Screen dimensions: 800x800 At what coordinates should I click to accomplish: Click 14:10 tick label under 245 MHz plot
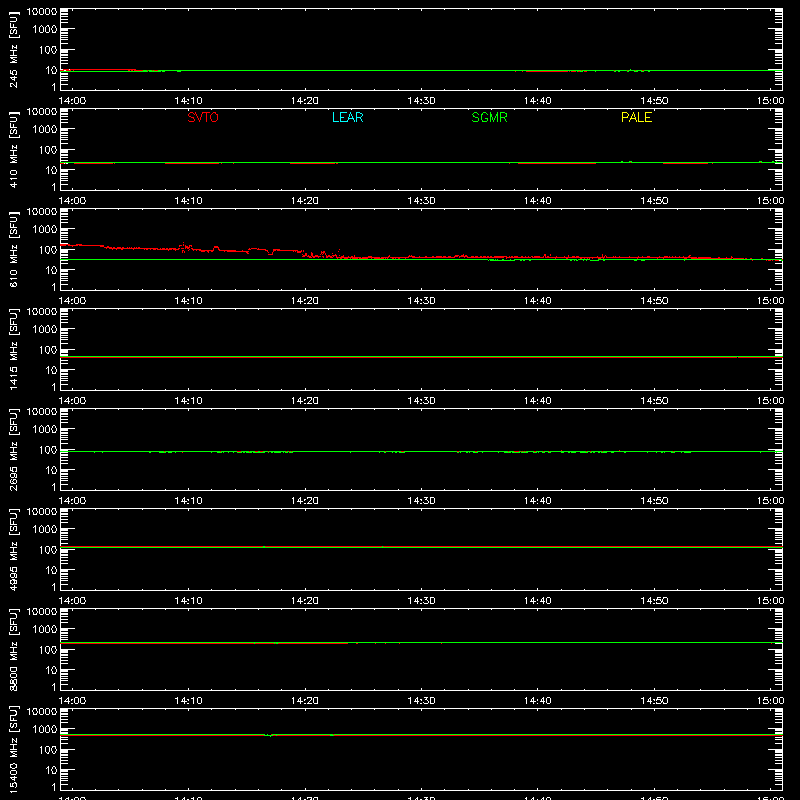[188, 101]
